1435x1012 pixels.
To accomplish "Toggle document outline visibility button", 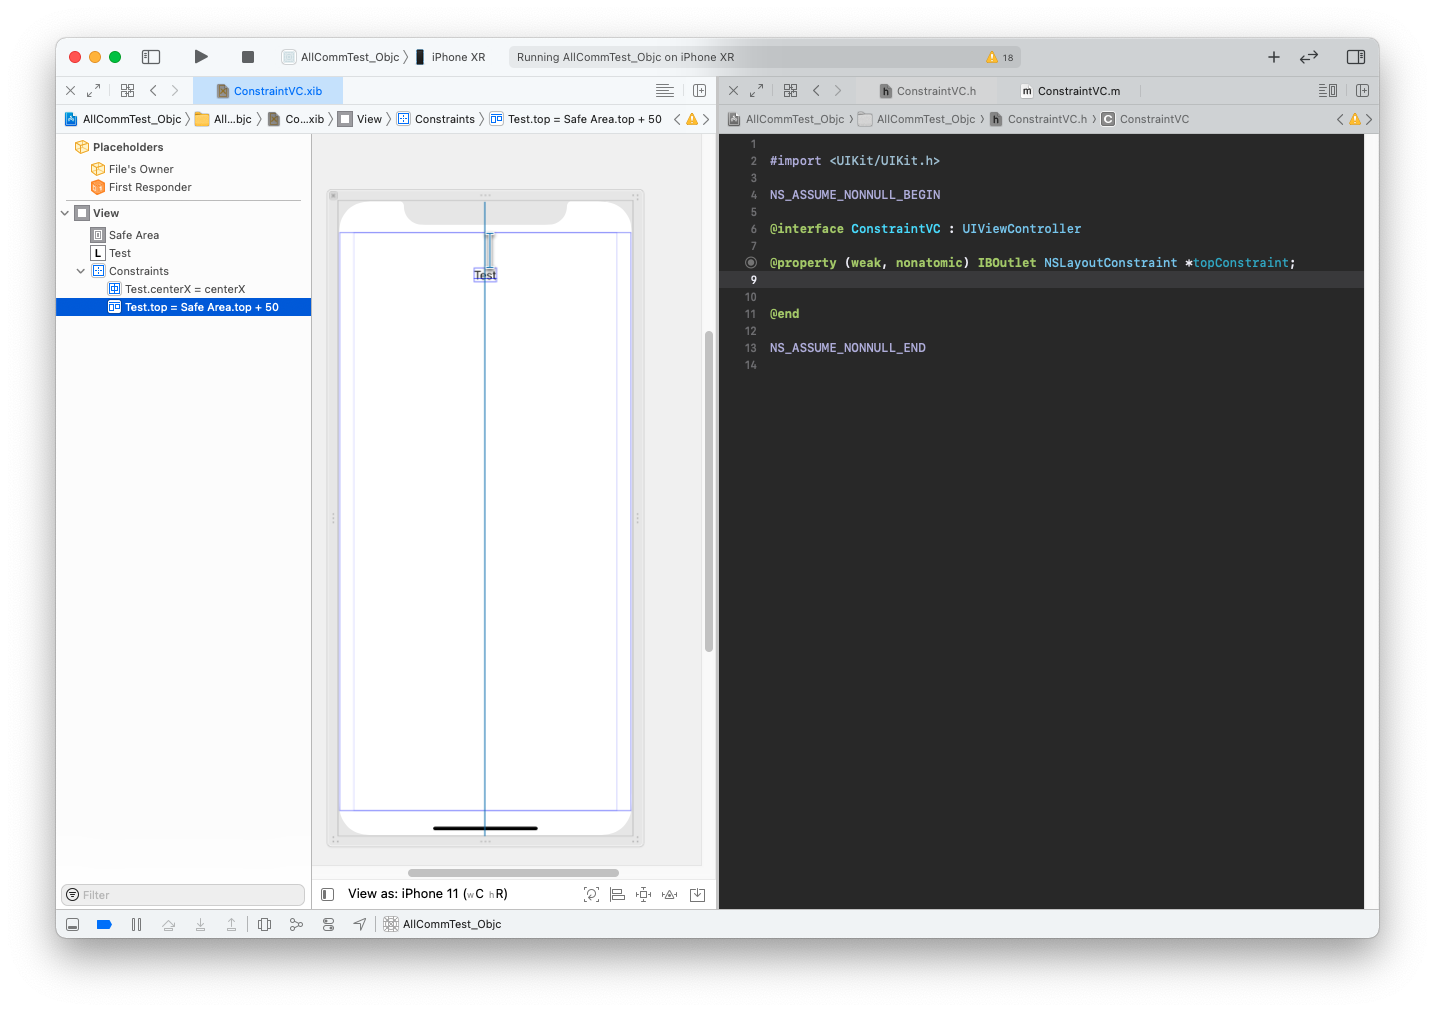I will (x=327, y=894).
